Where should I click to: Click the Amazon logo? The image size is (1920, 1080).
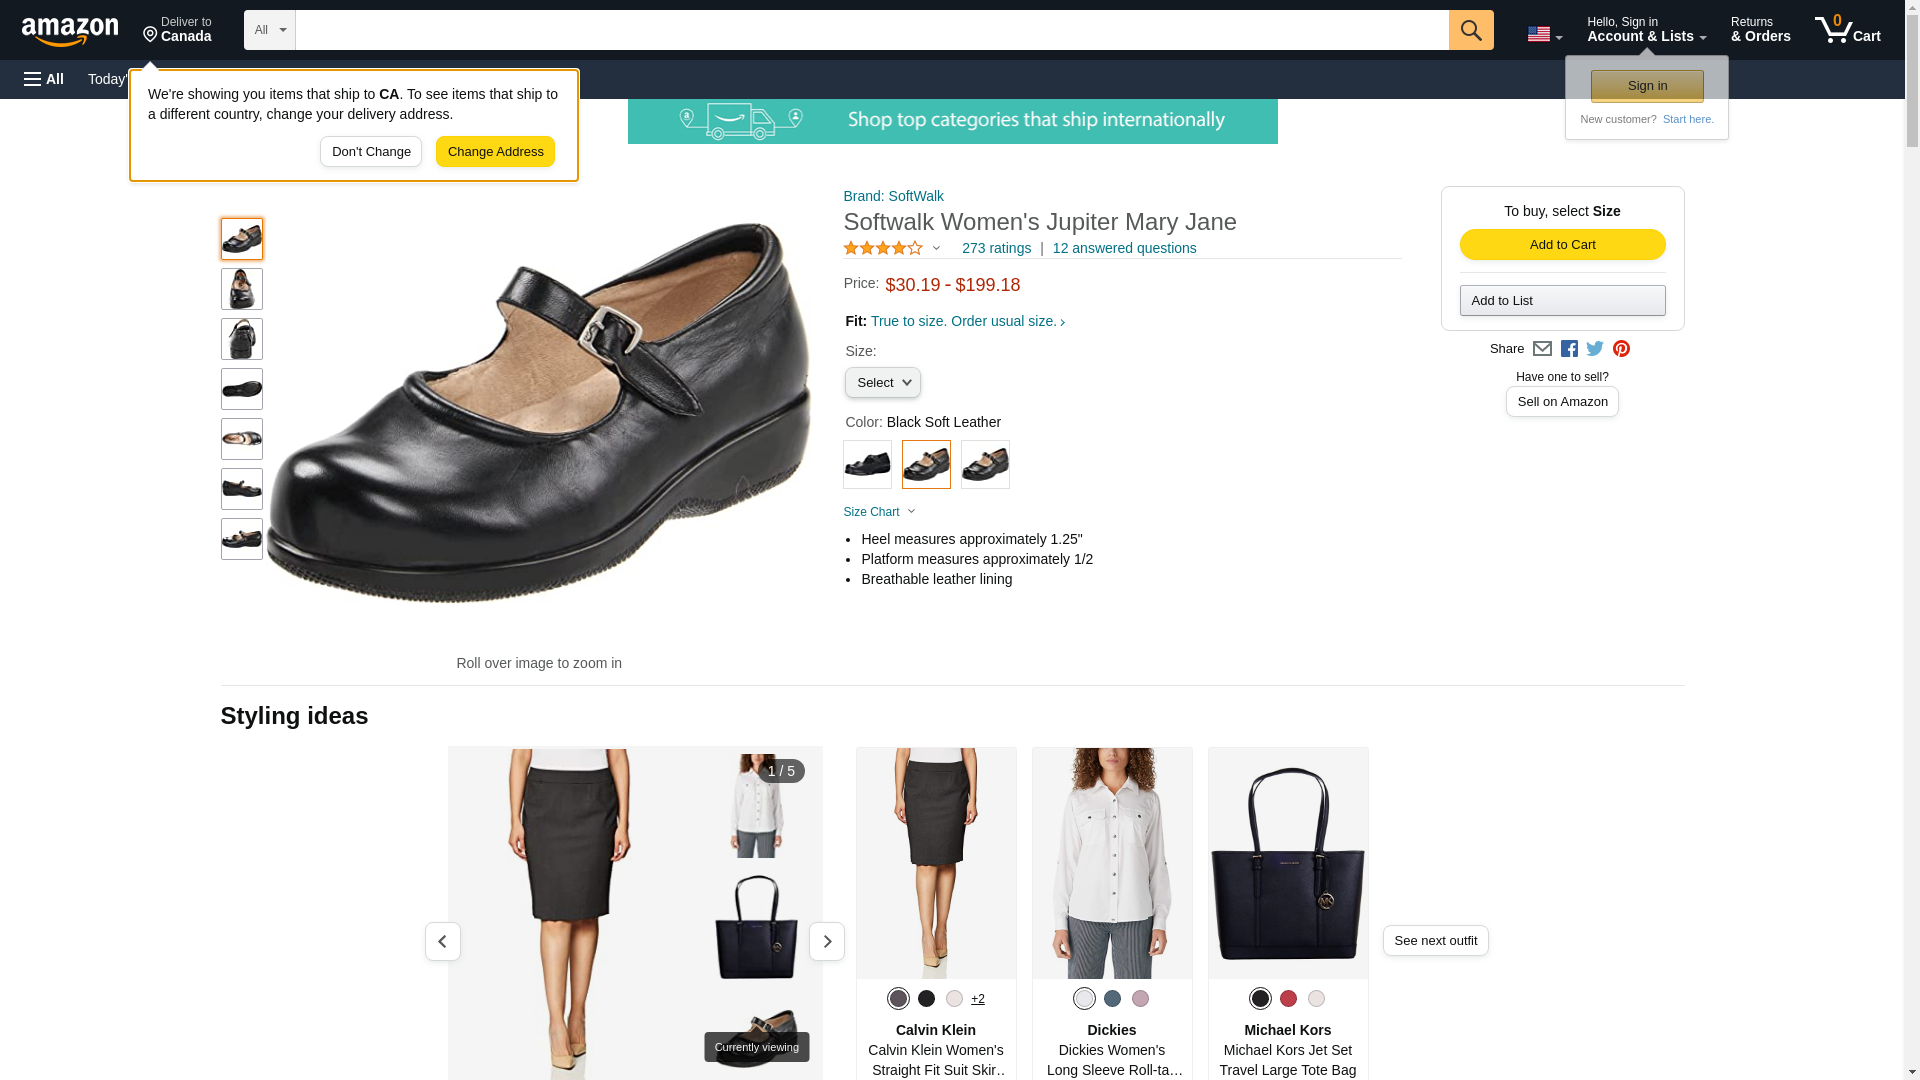[70, 31]
